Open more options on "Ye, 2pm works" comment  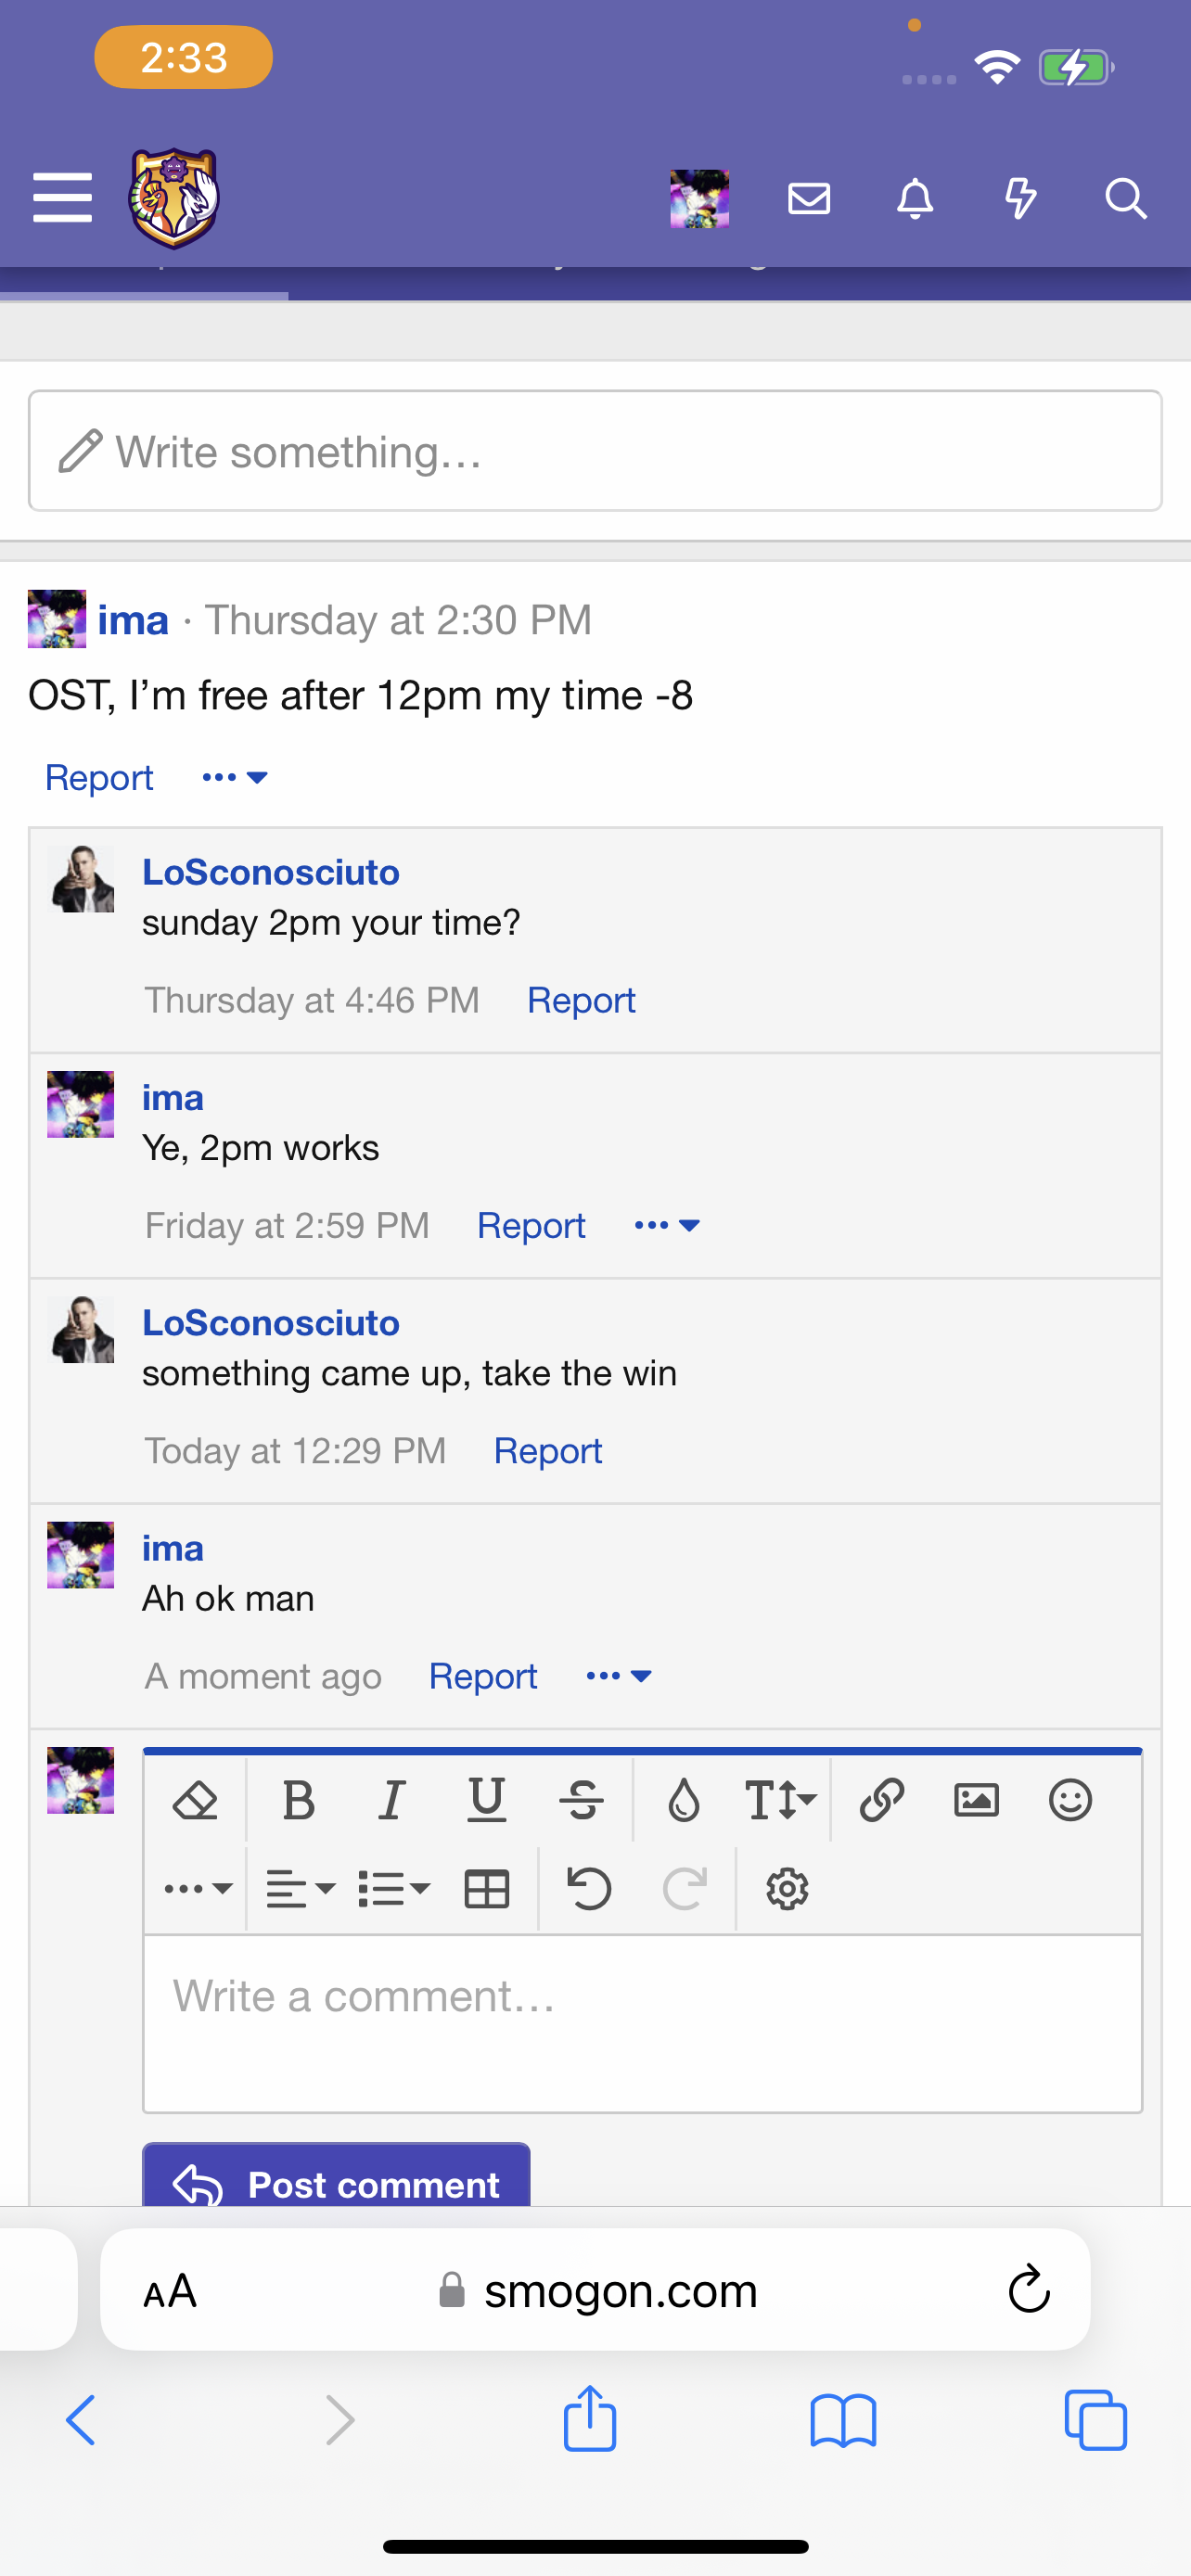click(667, 1225)
